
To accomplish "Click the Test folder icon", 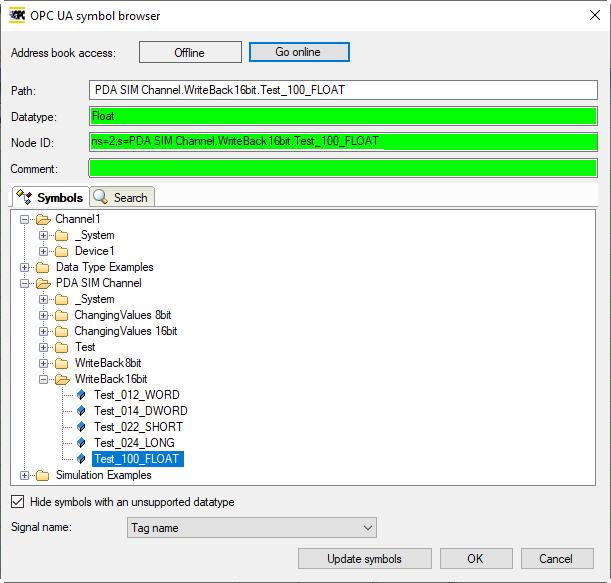I will [62, 347].
